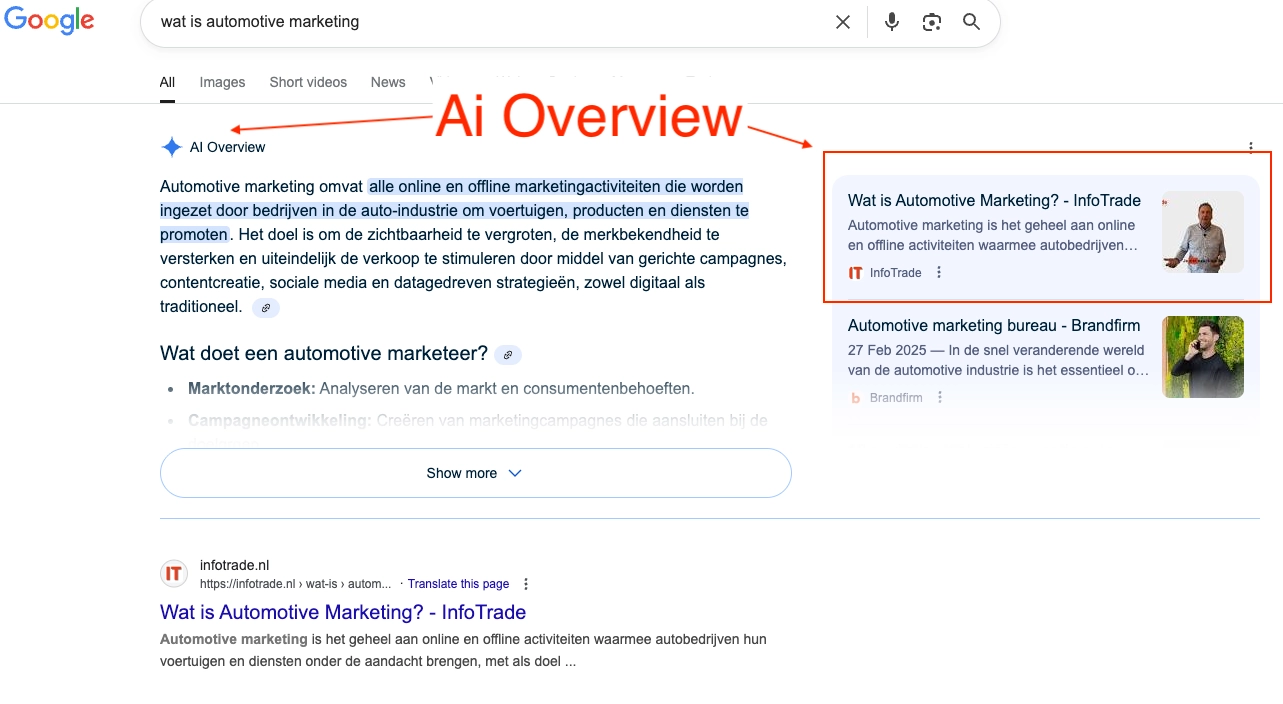
Task: Click the AI Overview sparkle icon
Action: tap(171, 147)
